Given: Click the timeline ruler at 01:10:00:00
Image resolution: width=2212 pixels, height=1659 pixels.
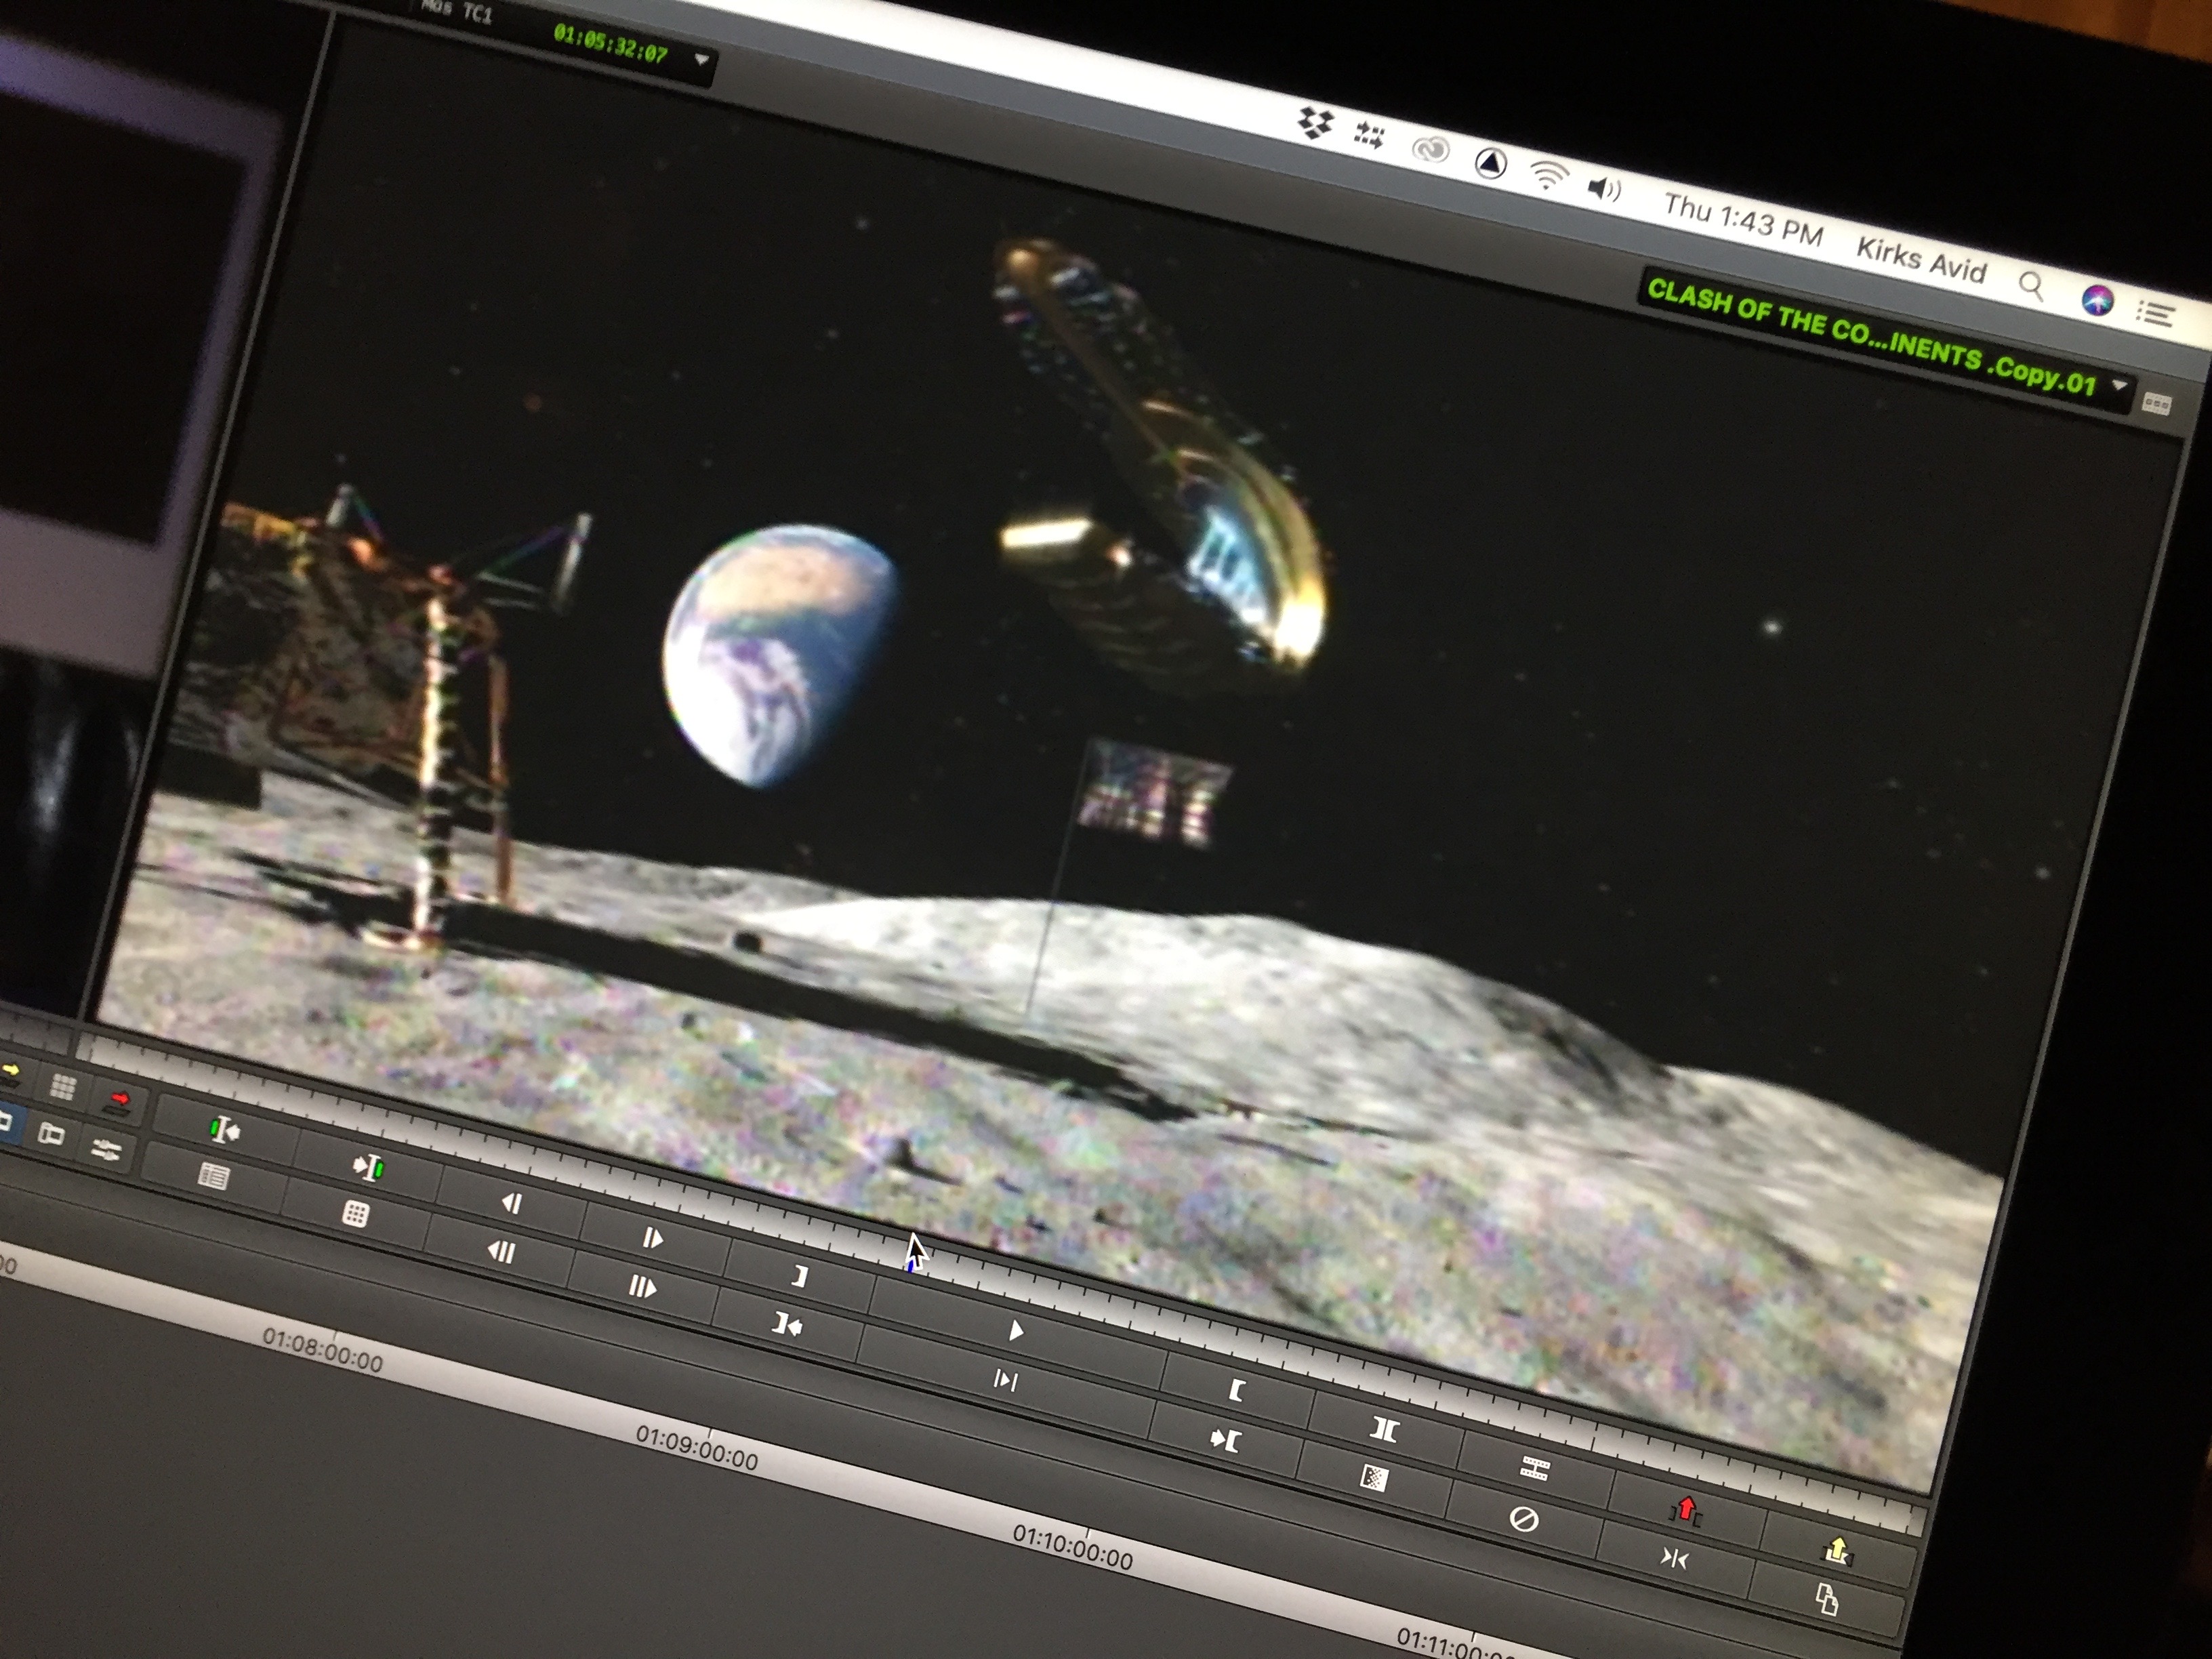Looking at the screenshot, I should [x=1073, y=1547].
